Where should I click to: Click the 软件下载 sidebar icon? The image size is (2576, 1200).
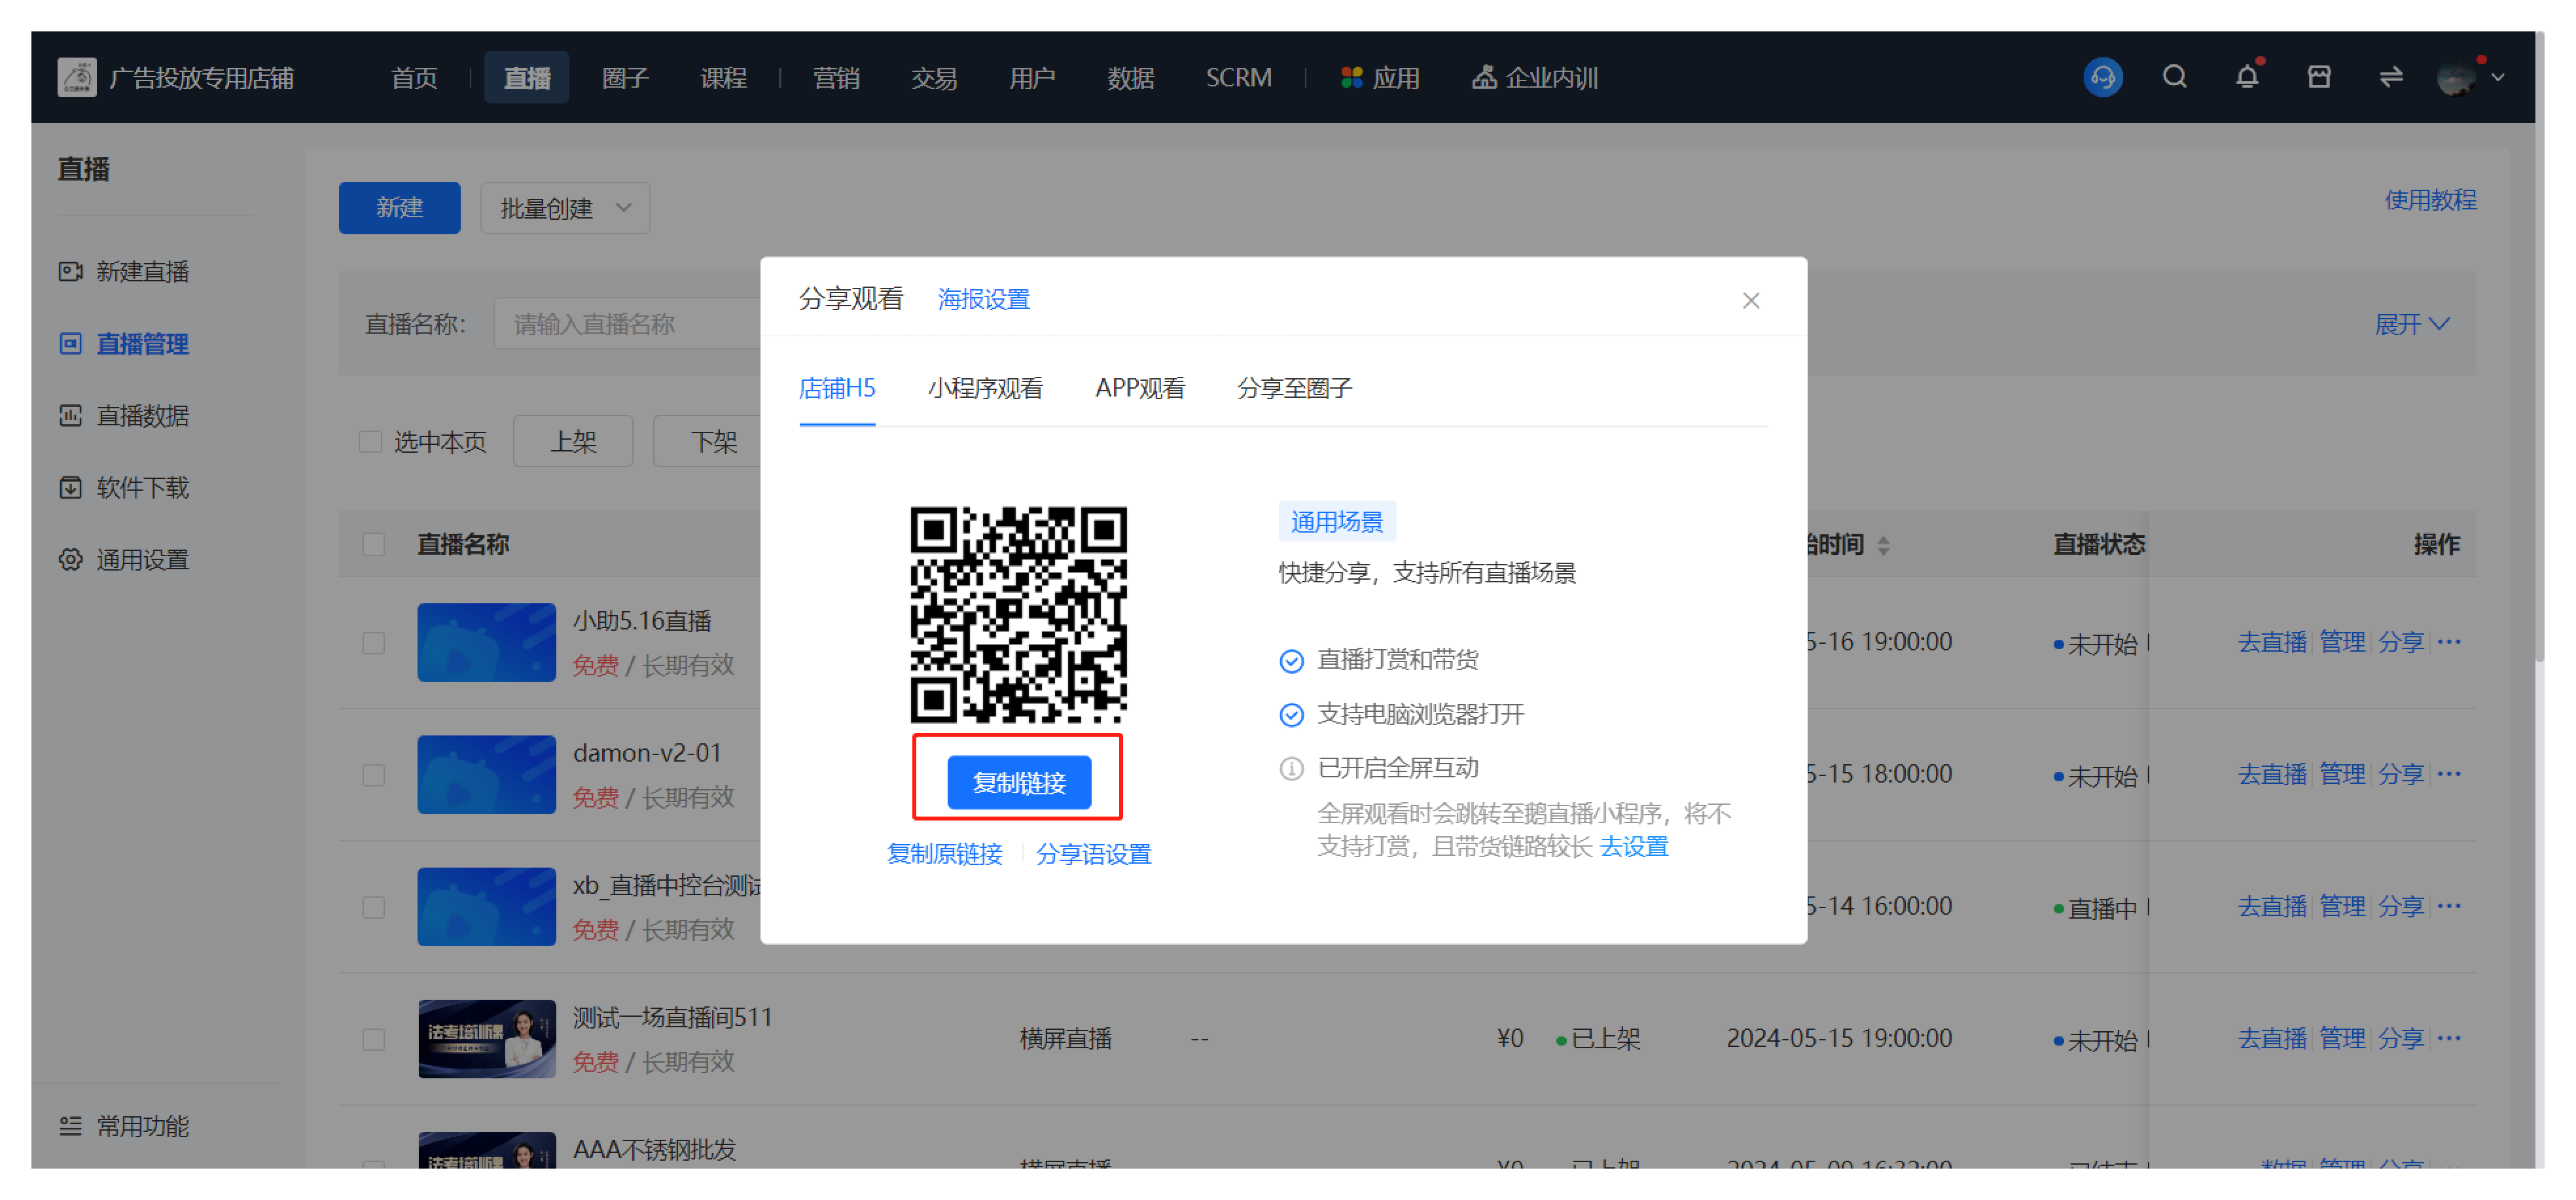coord(70,487)
